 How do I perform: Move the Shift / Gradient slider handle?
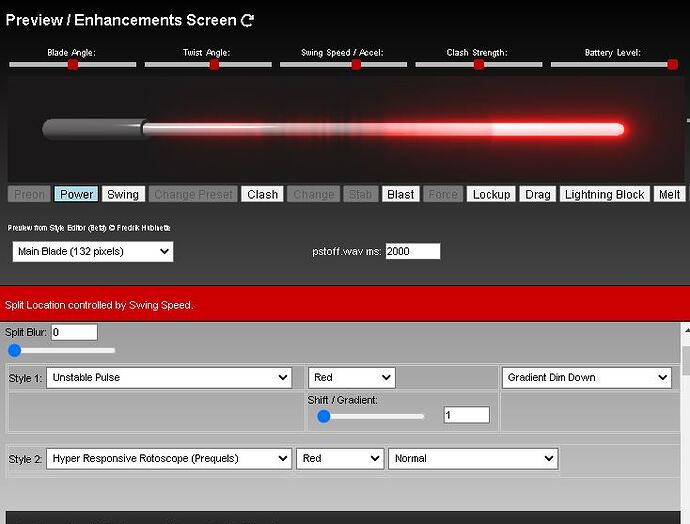coord(324,416)
